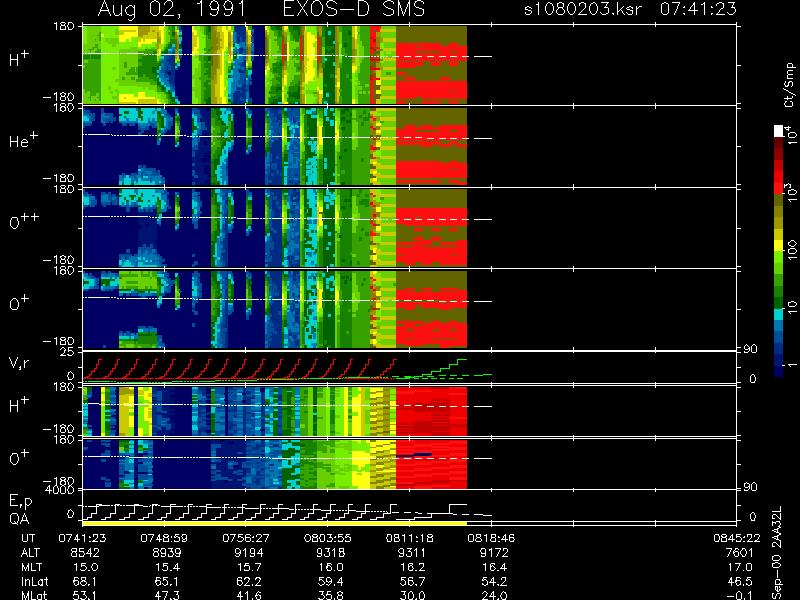Select MLT value "16.4"
Viewport: 800px width, 600px height.
[495, 567]
